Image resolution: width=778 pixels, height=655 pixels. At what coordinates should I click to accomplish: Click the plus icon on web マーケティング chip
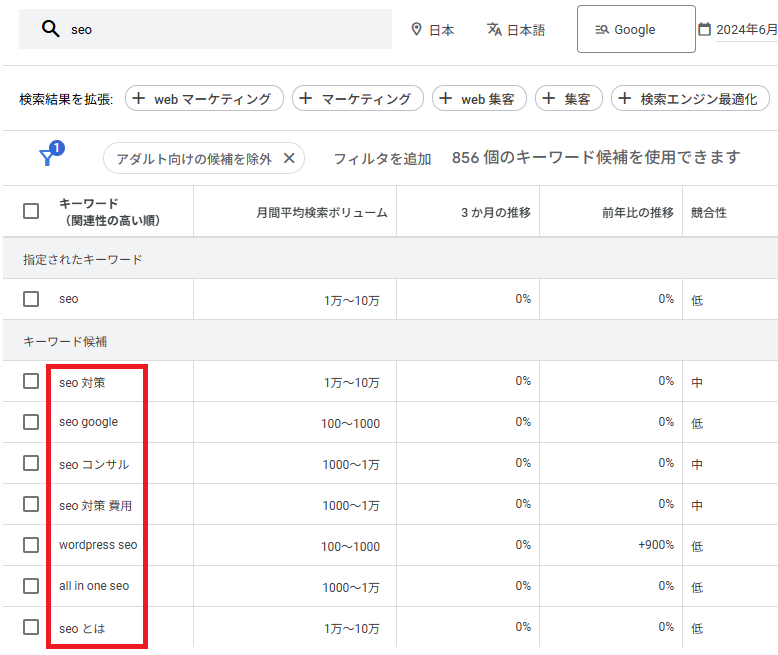coord(139,98)
